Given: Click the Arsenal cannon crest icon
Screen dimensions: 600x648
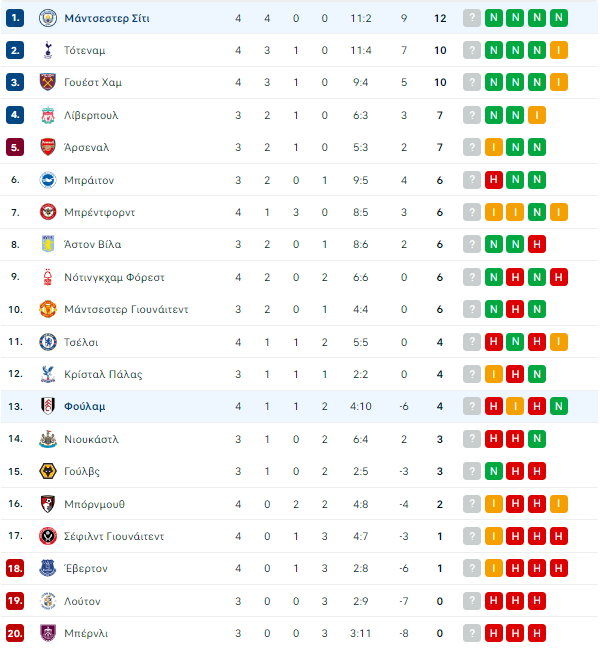Looking at the screenshot, I should [x=48, y=147].
